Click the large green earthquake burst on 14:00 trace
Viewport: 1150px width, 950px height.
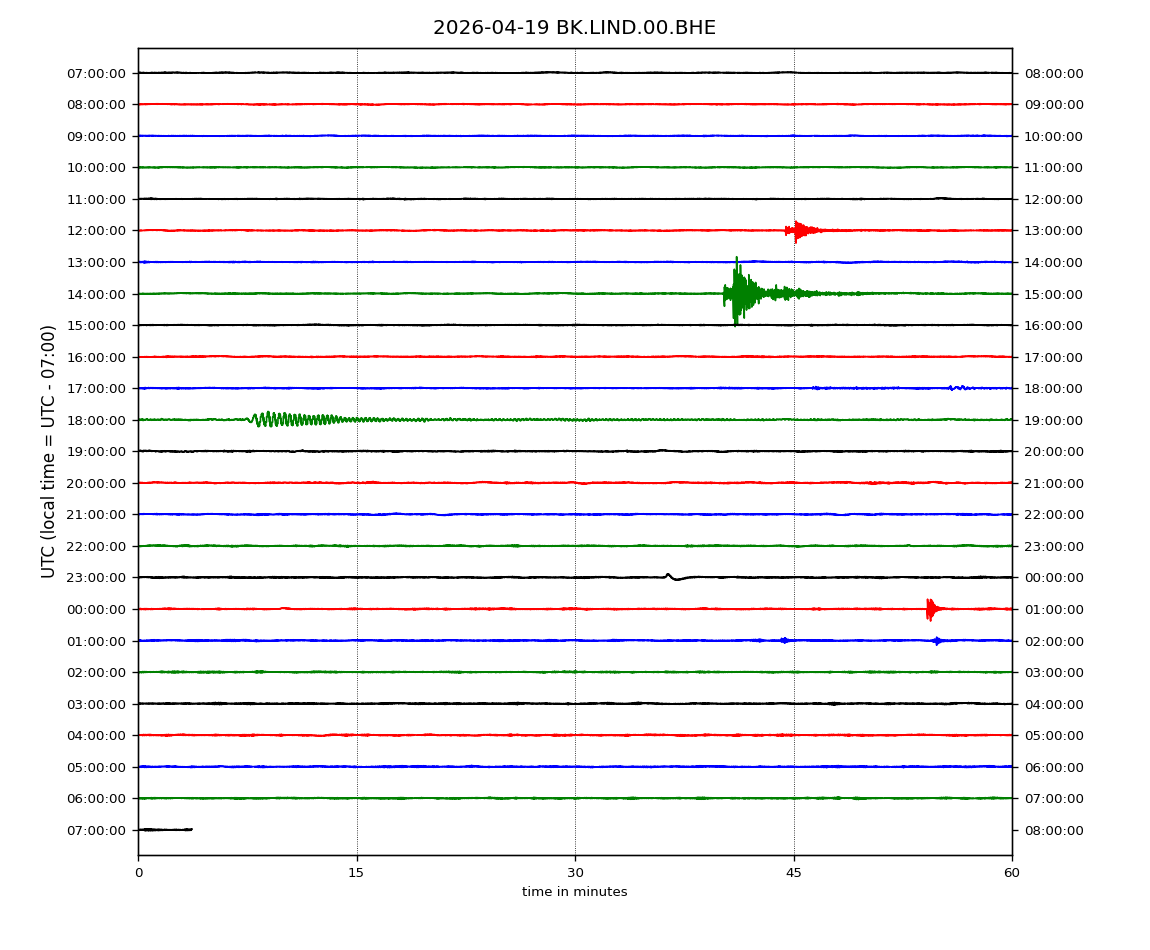click(738, 293)
